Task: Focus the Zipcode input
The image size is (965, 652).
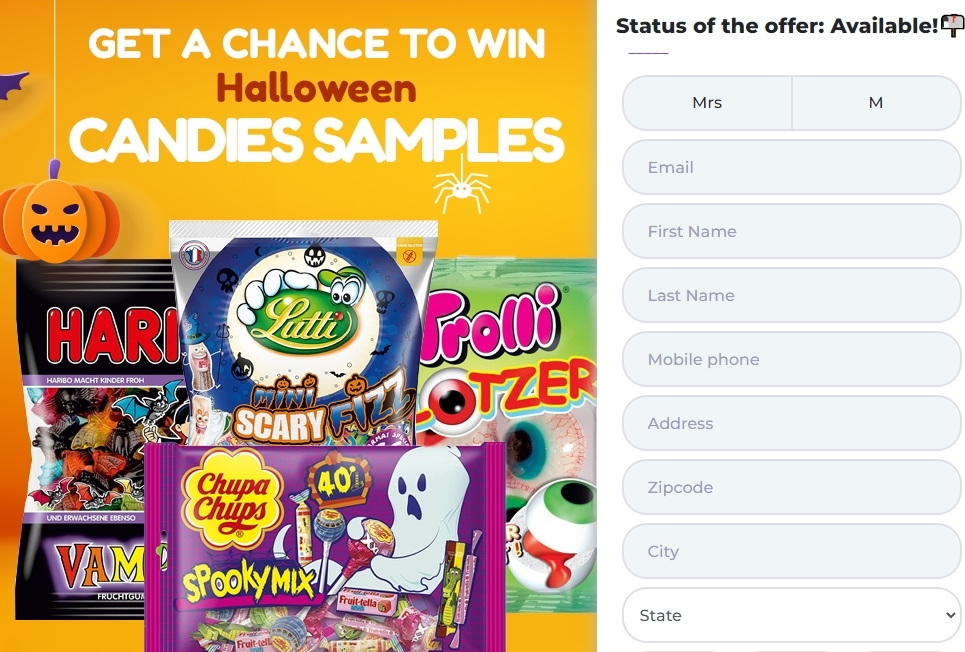Action: pyautogui.click(x=791, y=487)
